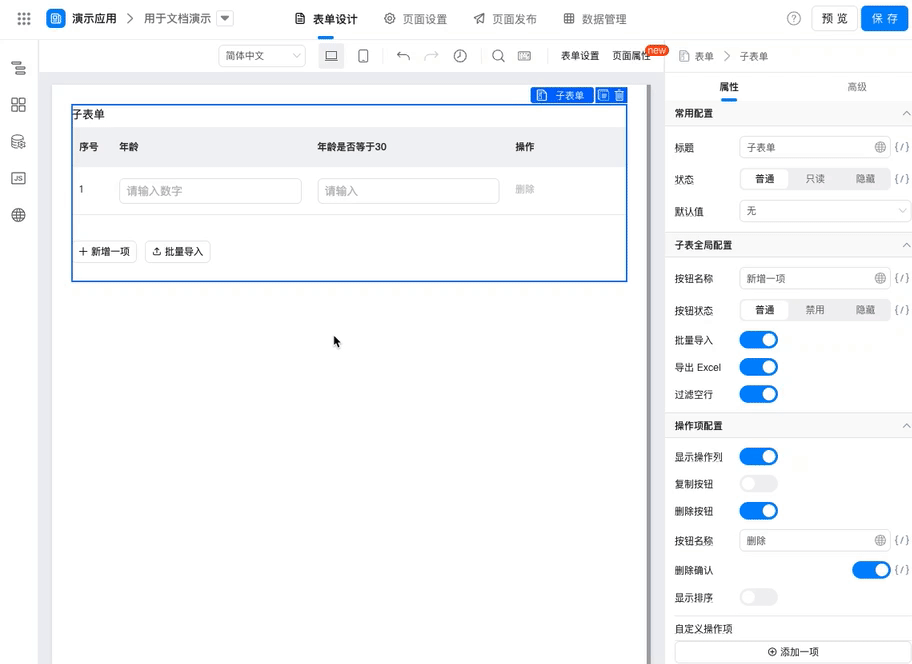Screen dimensions: 912x664
Task: Click the 保存 button
Action: coord(884,19)
